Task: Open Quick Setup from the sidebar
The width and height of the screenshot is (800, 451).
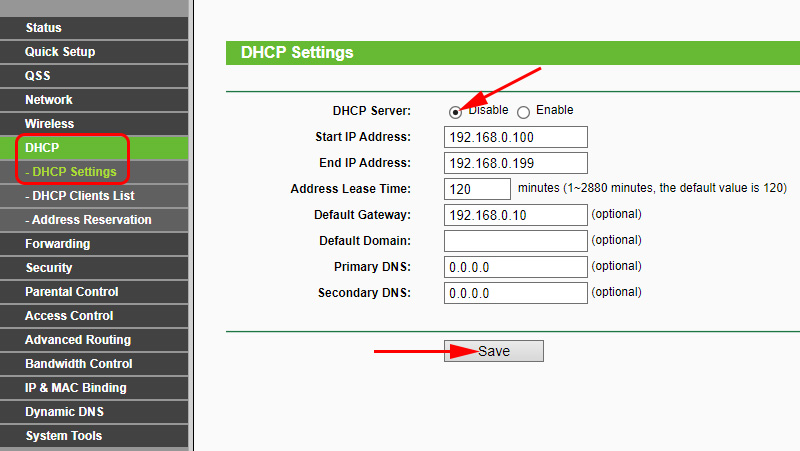Action: (x=60, y=52)
